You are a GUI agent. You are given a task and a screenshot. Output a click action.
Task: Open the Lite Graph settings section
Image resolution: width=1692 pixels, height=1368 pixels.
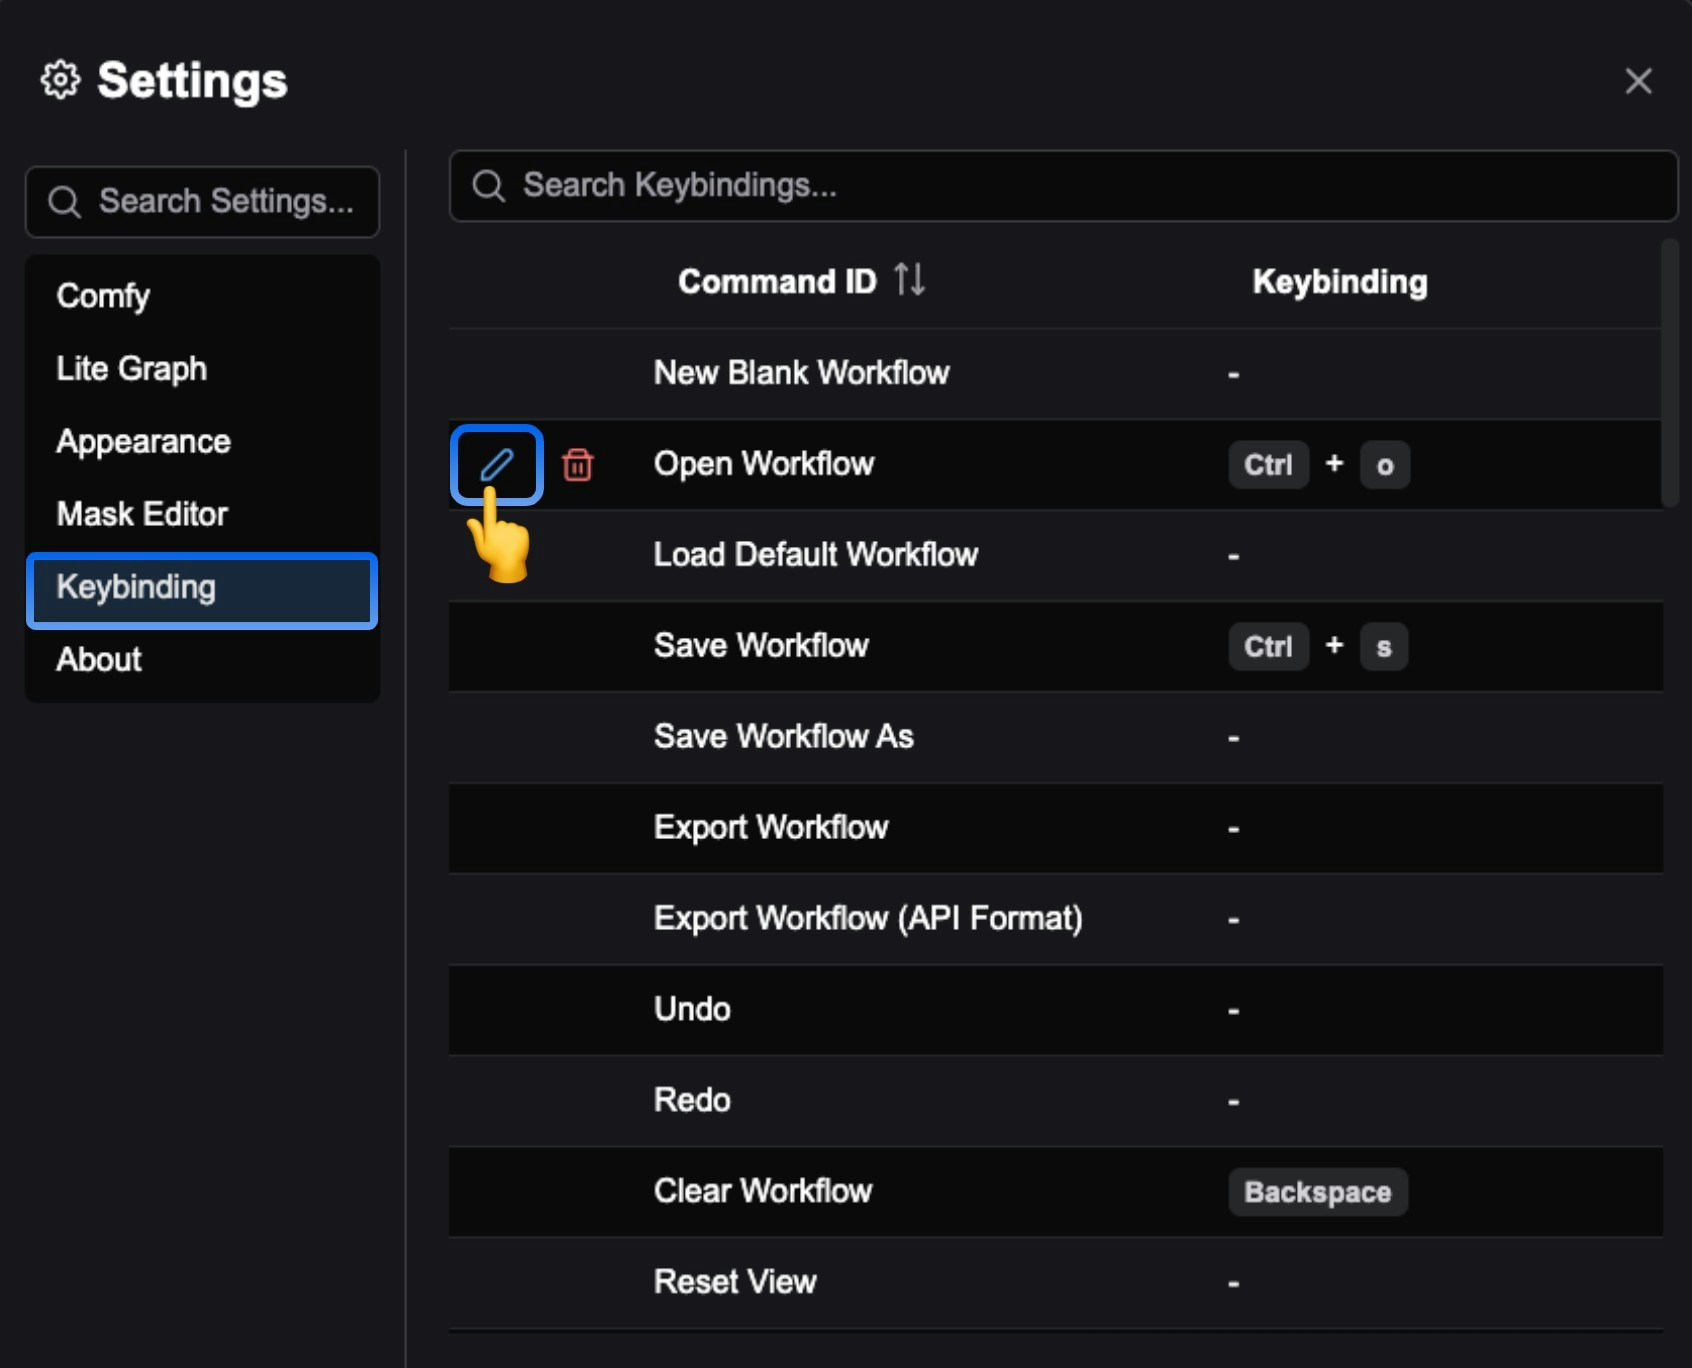point(131,368)
